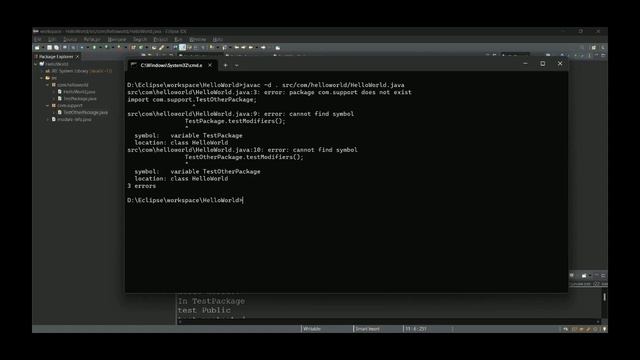Click the New Java Package toolbar icon
Viewport: 640px width, 360px height.
pyautogui.click(x=133, y=48)
